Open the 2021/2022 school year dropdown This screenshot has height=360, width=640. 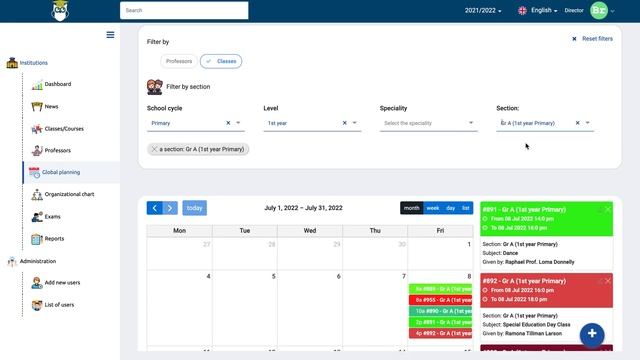[483, 11]
